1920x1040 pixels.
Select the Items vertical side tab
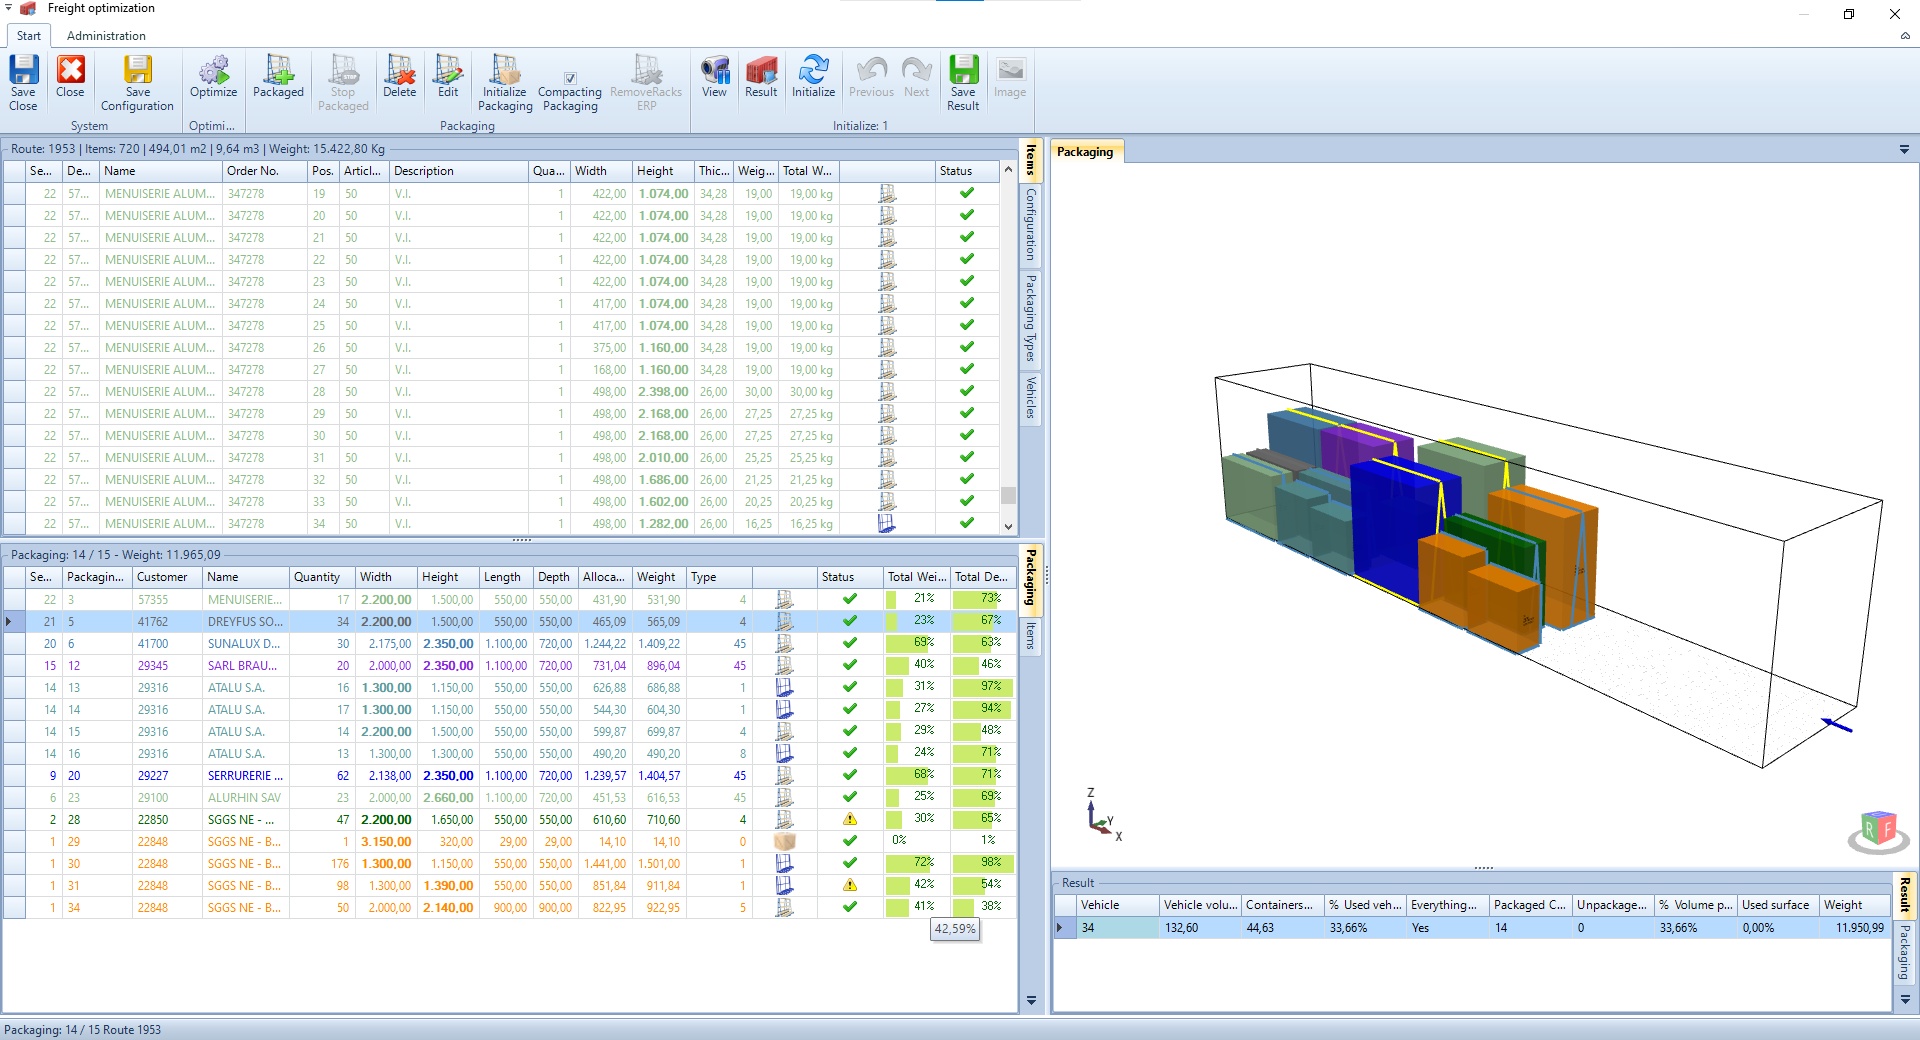tap(1031, 160)
